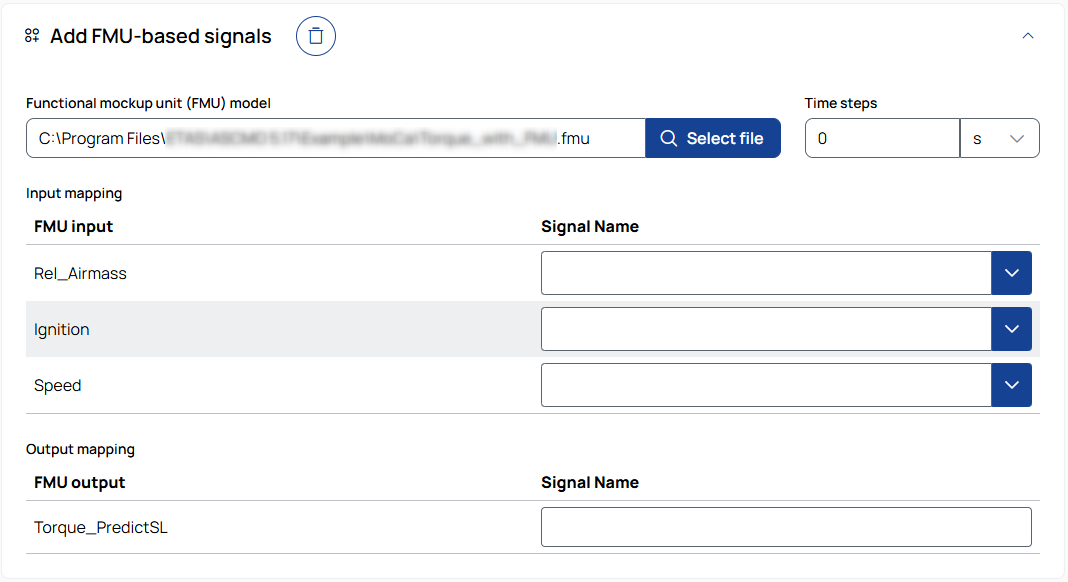The image size is (1068, 582).
Task: Select the Torque_PredictSL output label
Action: coord(101,527)
